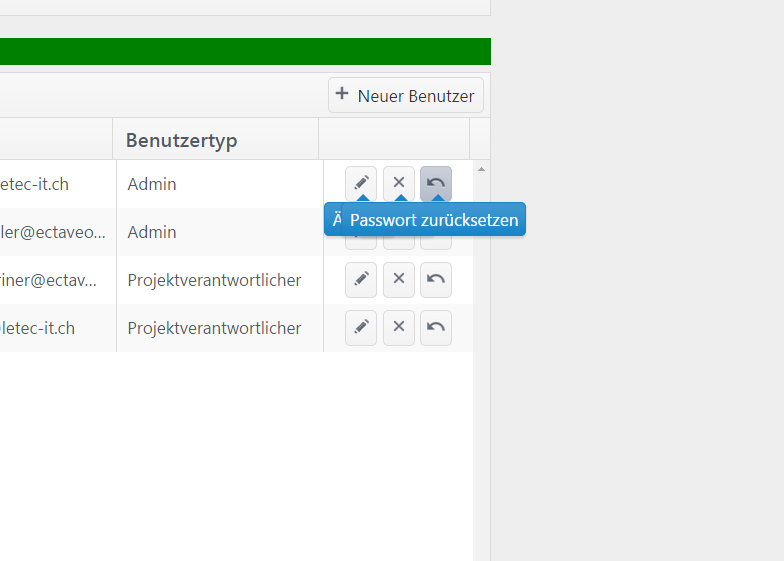
Task: Delete the first Admin user row
Action: tap(398, 183)
